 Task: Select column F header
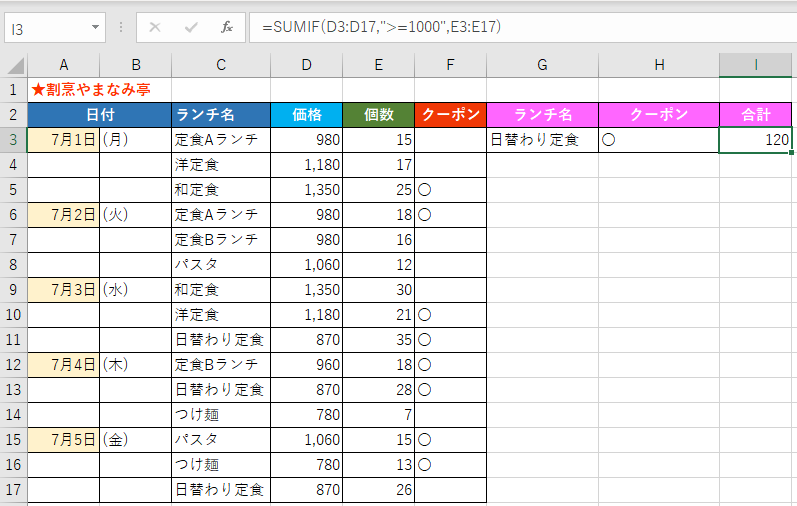point(450,65)
